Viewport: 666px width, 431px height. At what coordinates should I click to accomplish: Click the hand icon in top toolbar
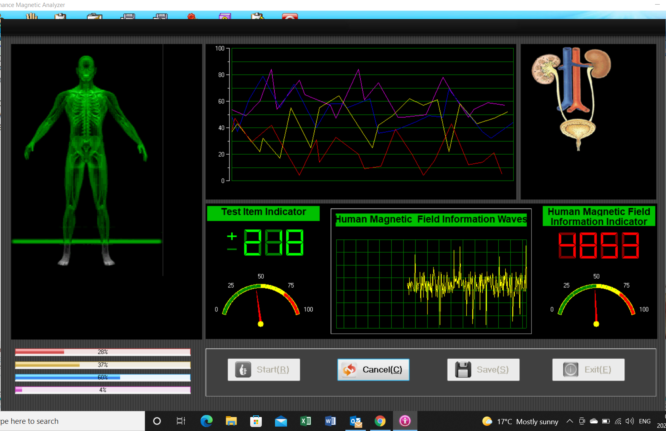(31, 17)
